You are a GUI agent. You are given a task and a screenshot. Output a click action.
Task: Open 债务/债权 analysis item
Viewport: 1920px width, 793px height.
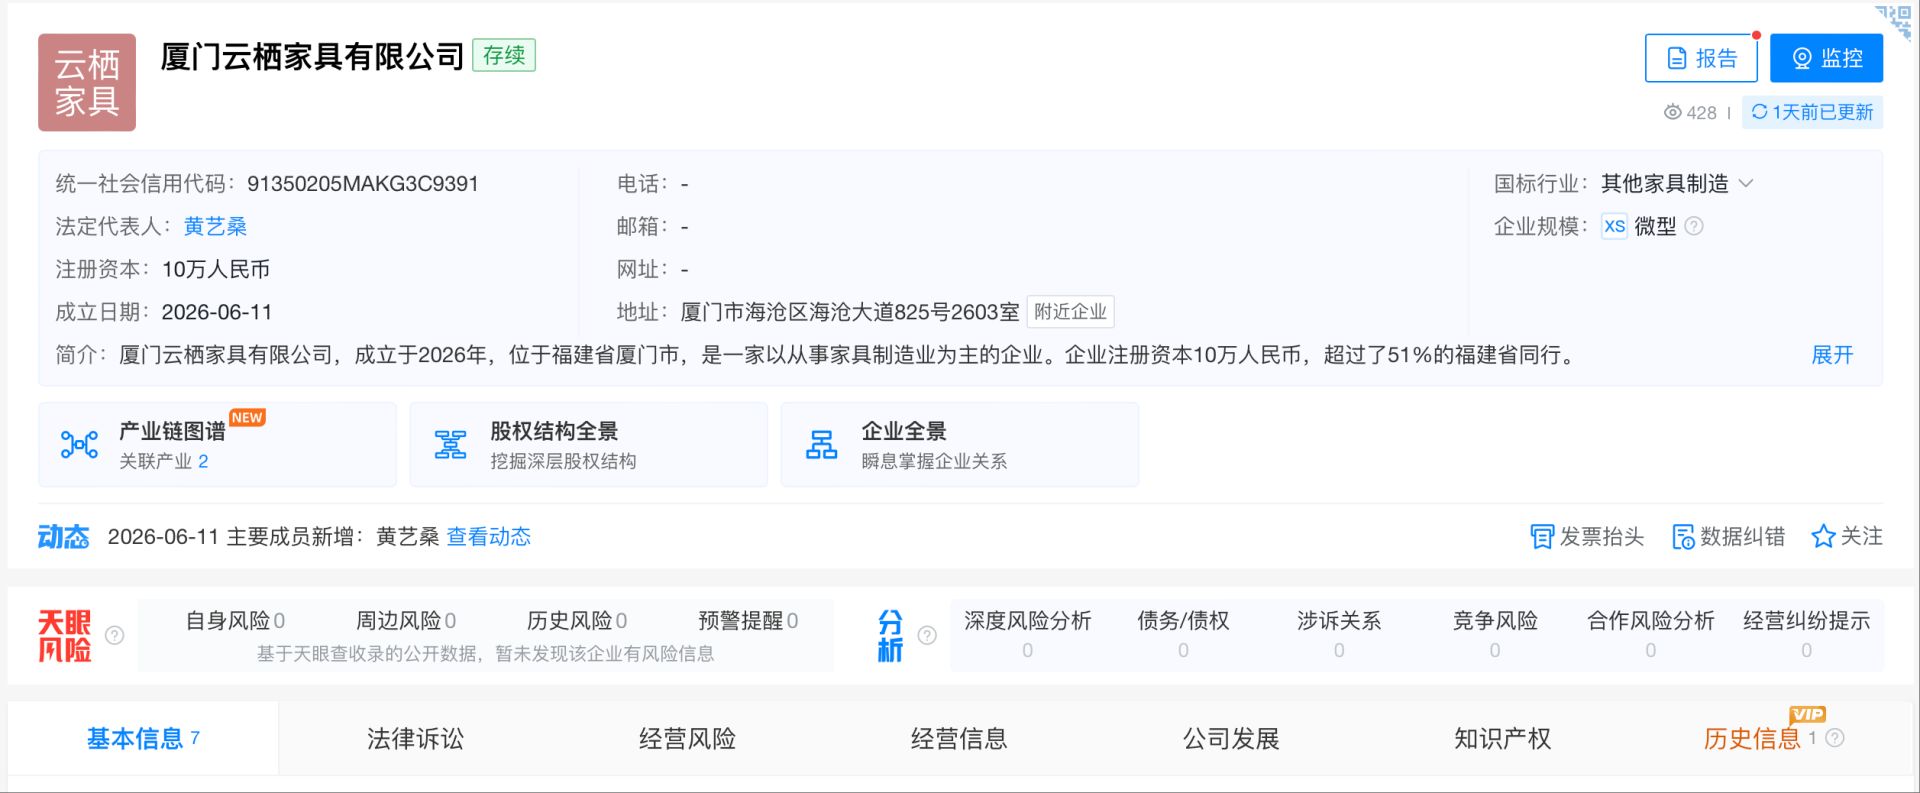pos(1183,634)
